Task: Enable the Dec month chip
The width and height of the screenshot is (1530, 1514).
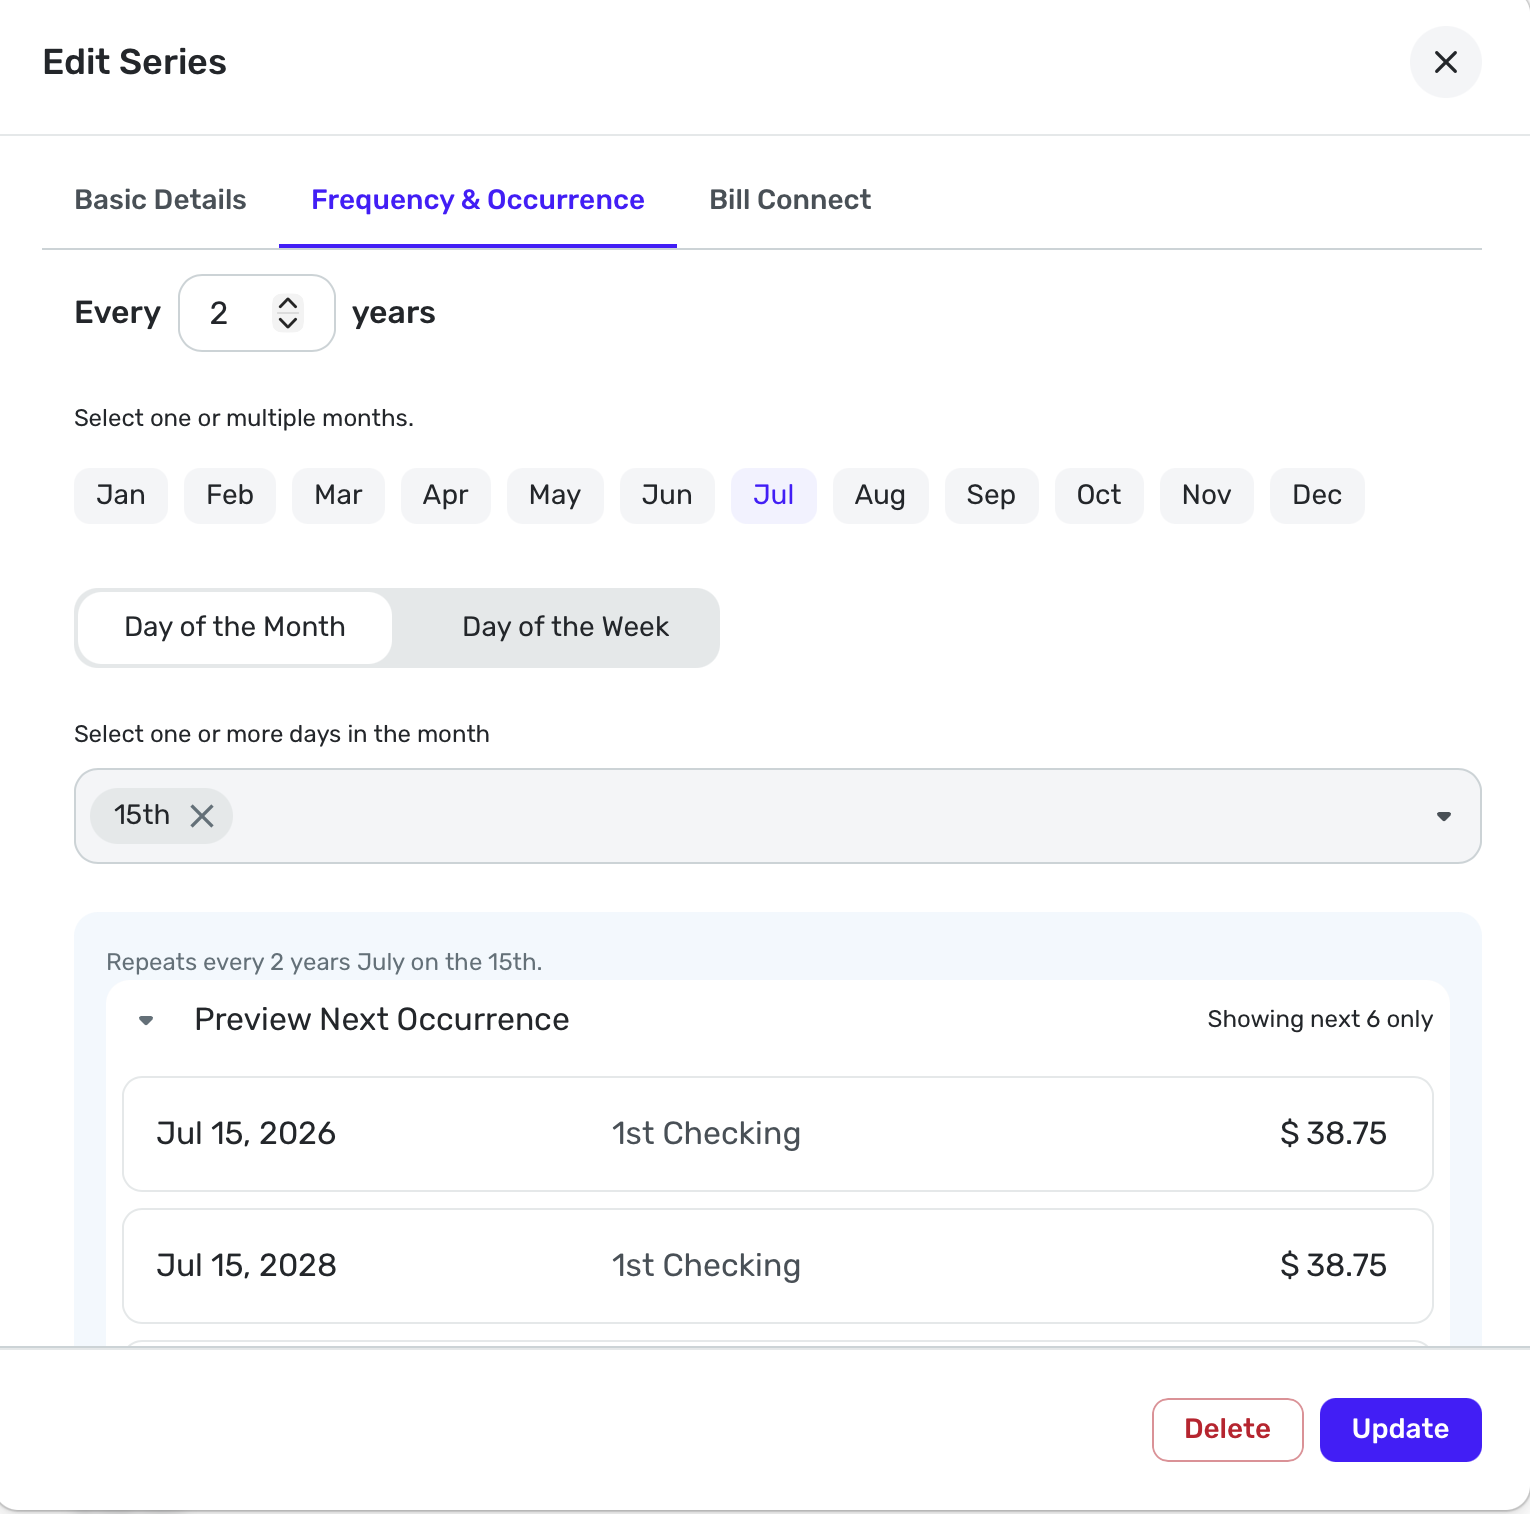Action: point(1316,495)
